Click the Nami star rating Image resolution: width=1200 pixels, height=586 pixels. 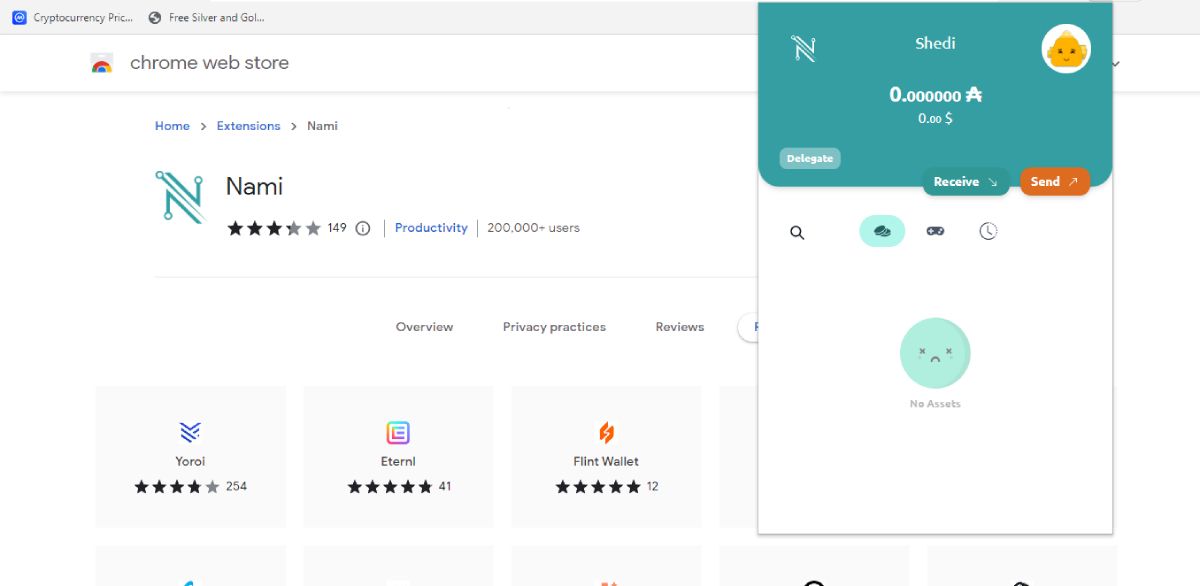click(x=274, y=228)
